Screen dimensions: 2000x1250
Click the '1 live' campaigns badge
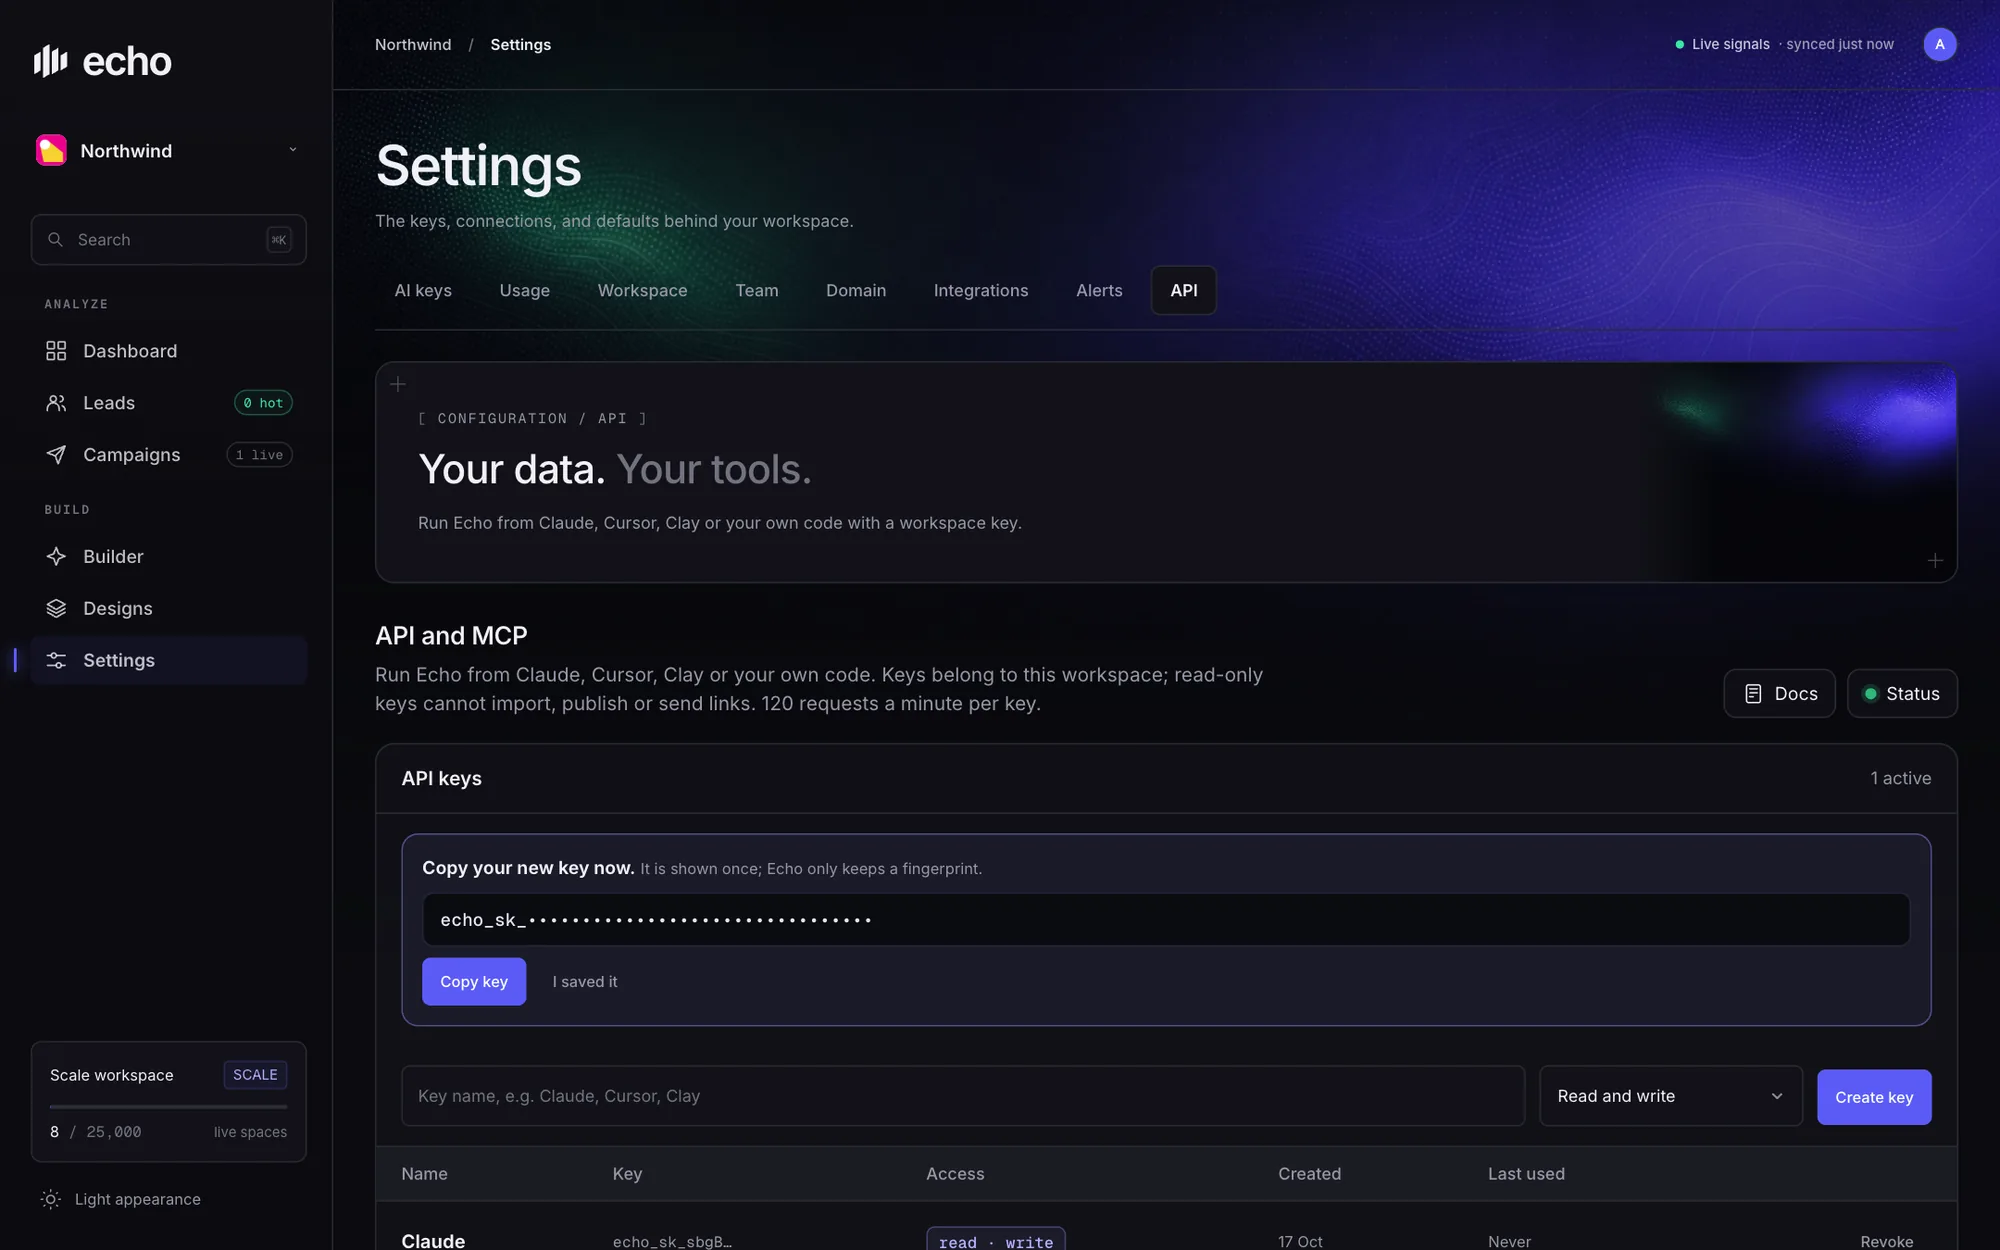(259, 455)
